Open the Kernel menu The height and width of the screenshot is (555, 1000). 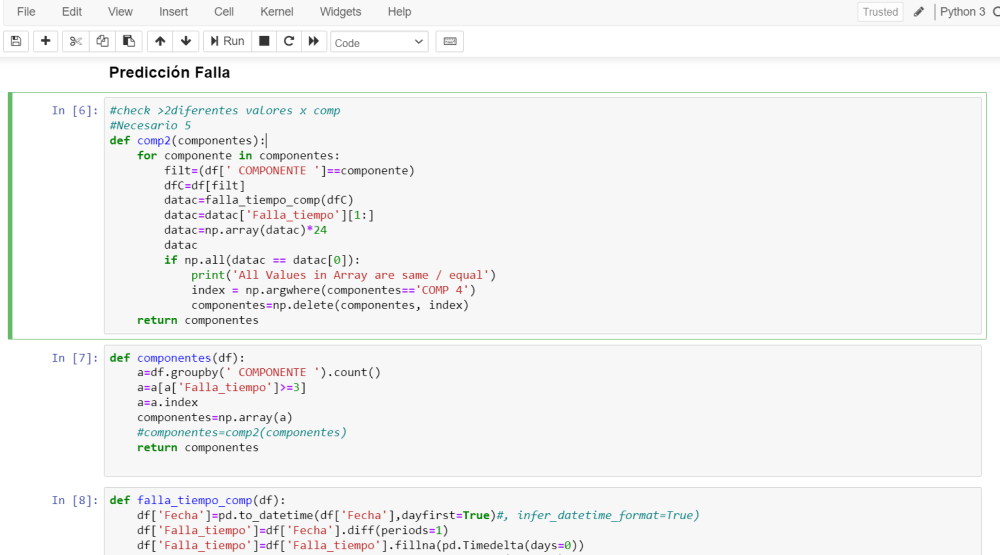(277, 11)
